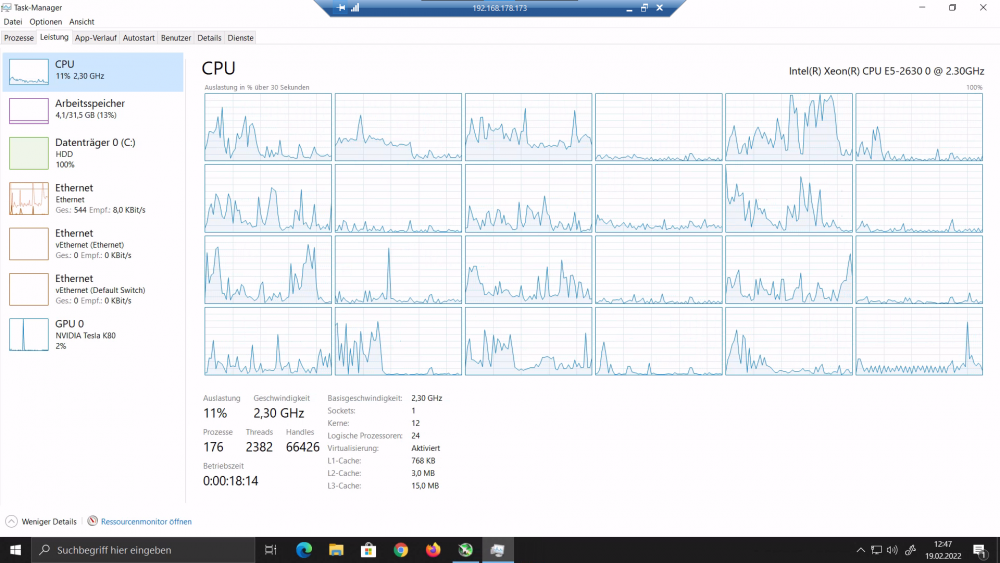Open the Ansicht menu
This screenshot has height=563, width=1000.
click(x=82, y=22)
